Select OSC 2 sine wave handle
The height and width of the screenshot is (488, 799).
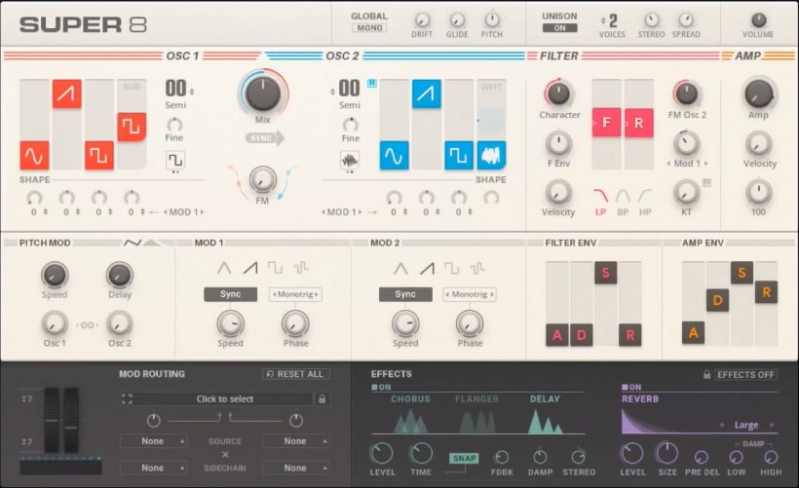(394, 155)
